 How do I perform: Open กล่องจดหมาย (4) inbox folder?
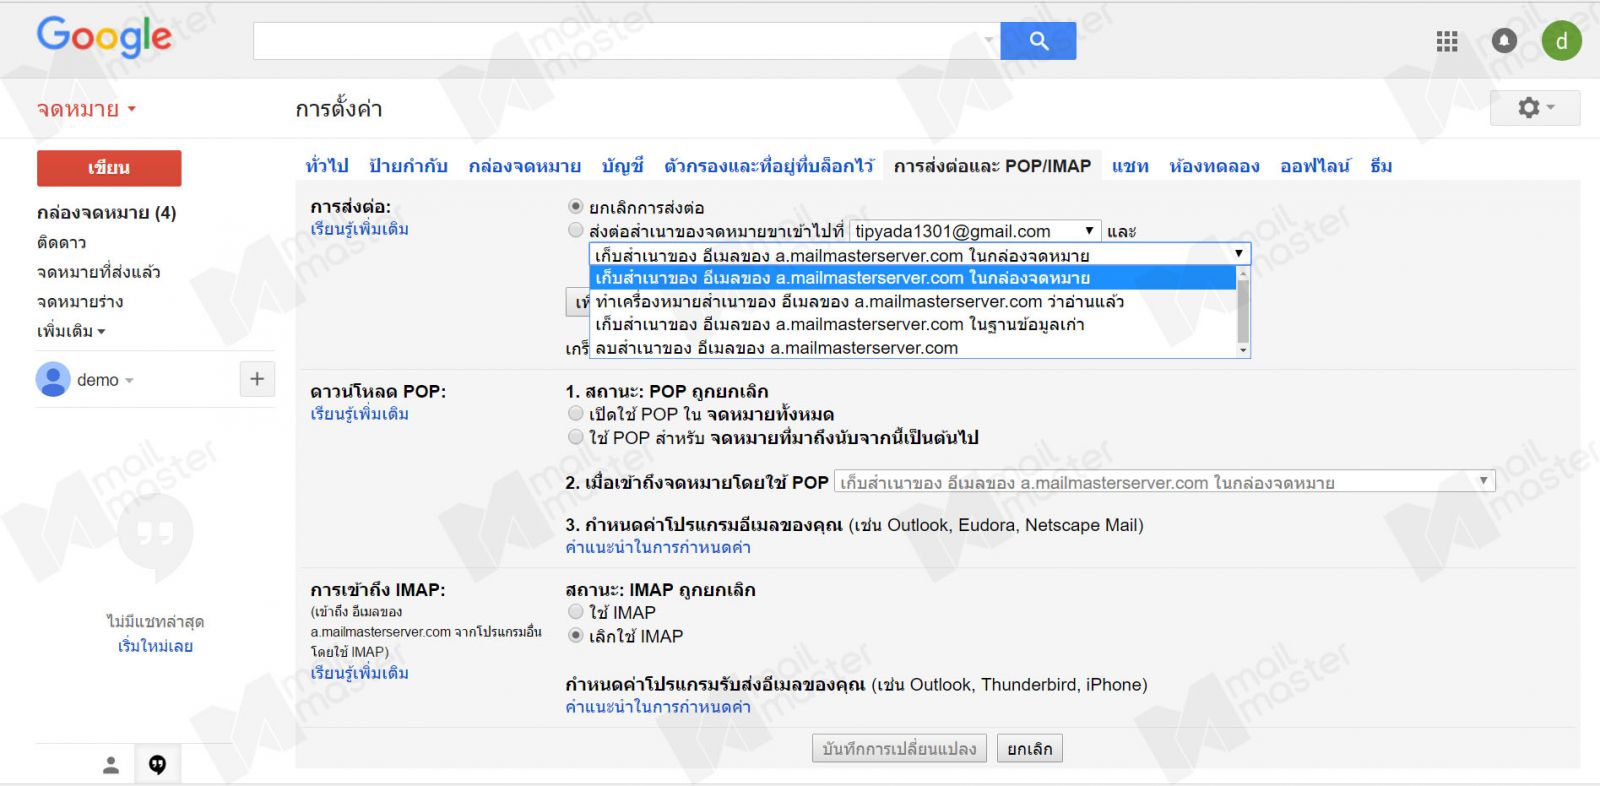coord(106,212)
